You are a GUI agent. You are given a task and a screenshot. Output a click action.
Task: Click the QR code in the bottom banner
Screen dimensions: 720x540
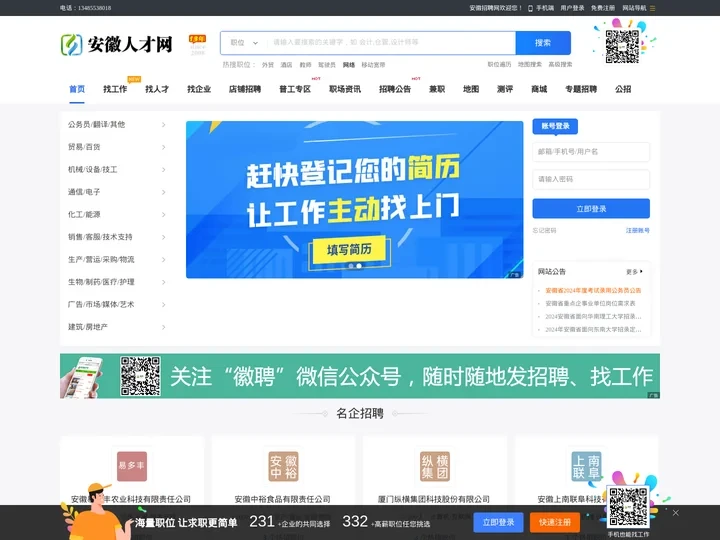point(628,507)
